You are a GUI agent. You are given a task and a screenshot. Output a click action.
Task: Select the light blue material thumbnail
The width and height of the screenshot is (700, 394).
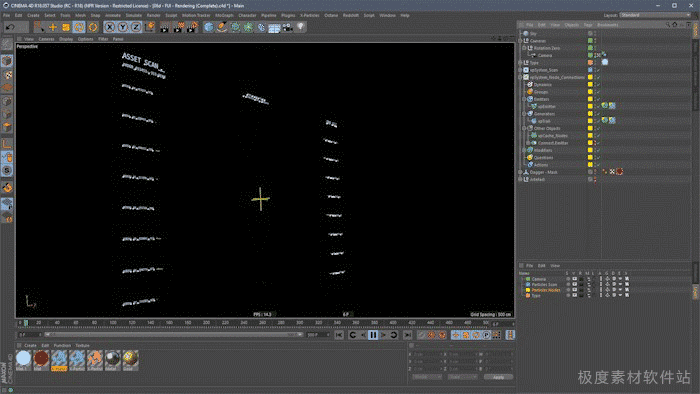click(x=23, y=358)
